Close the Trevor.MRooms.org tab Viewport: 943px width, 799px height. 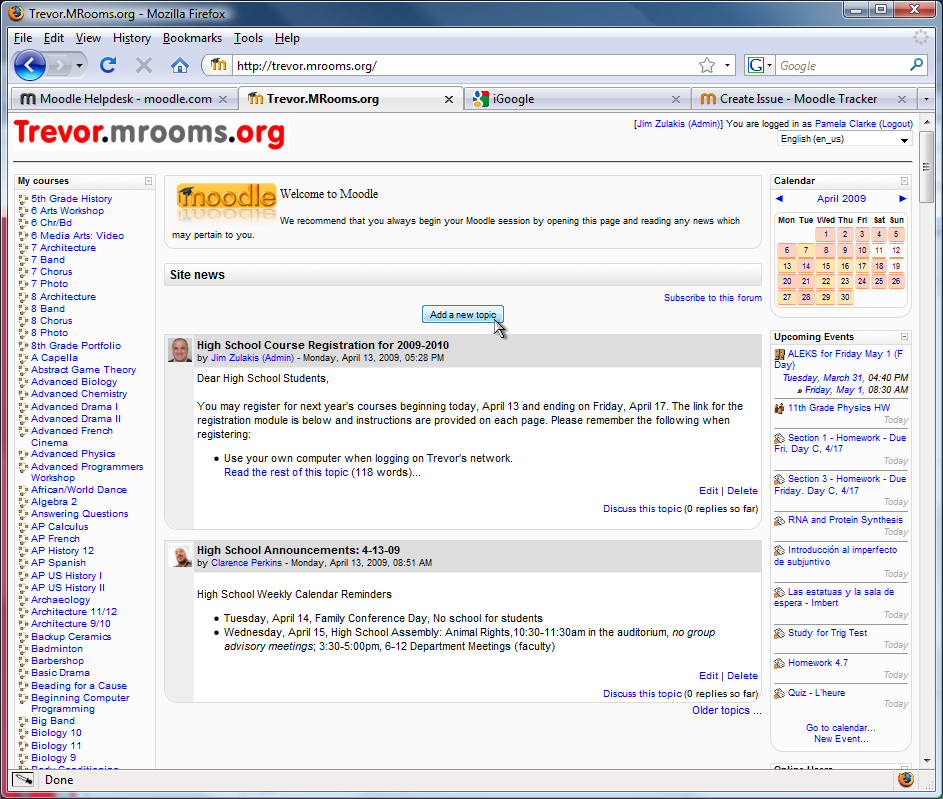pyautogui.click(x=449, y=99)
